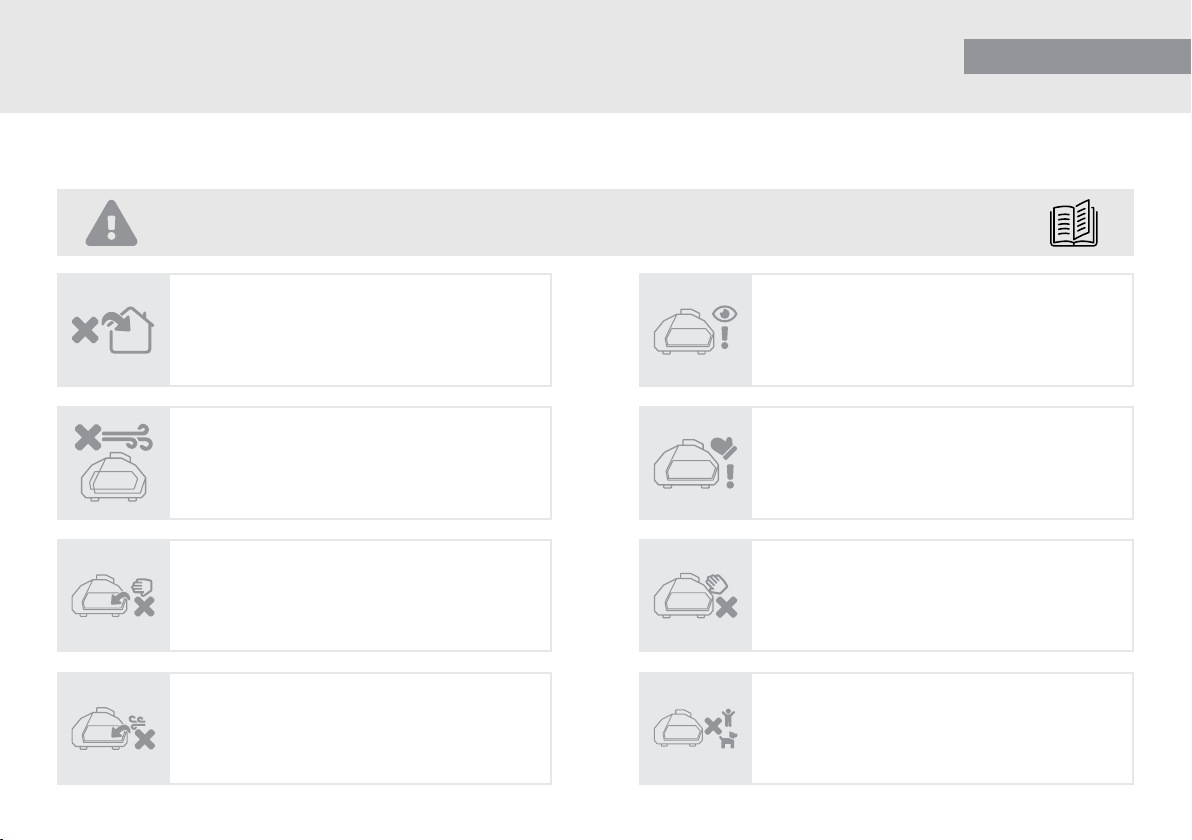Open the instruction manual book icon
Image resolution: width=1192 pixels, height=840 pixels.
click(1073, 223)
